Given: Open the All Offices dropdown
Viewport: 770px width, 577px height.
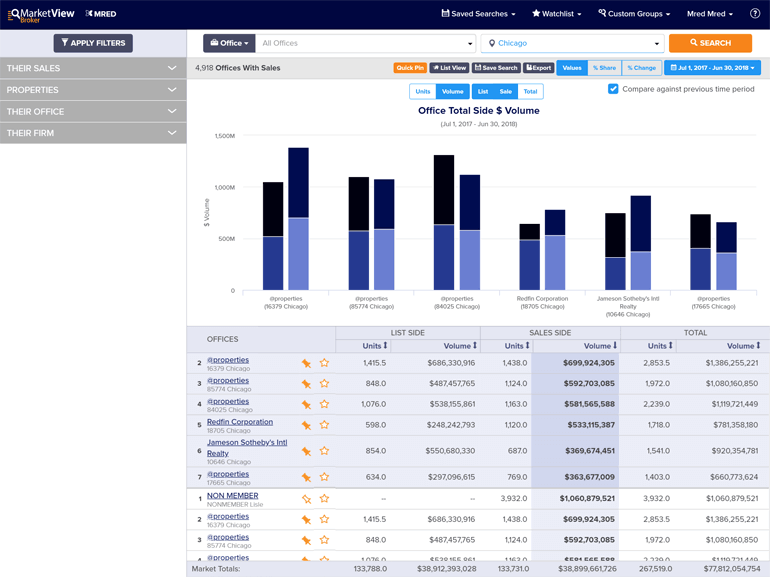Looking at the screenshot, I should pyautogui.click(x=366, y=43).
